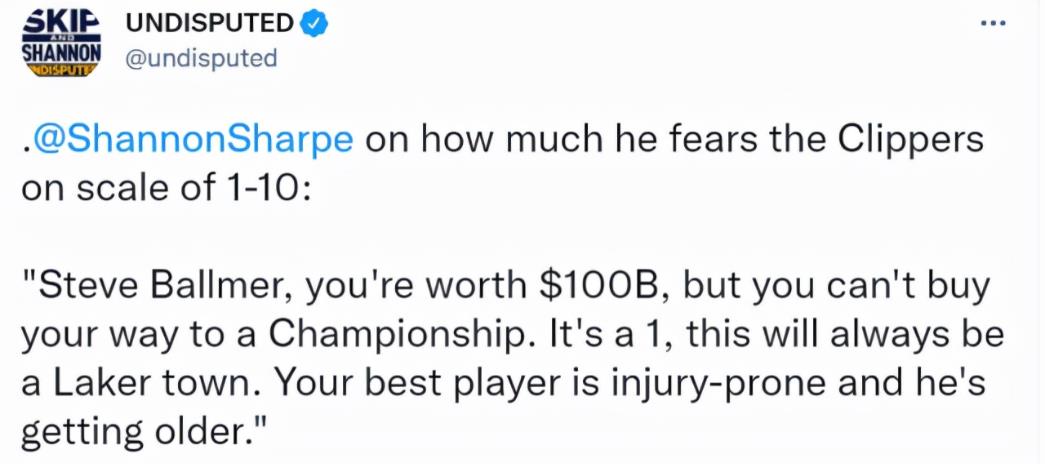Open the @undisputed handle link
This screenshot has height=464, width=1045.
tap(200, 59)
